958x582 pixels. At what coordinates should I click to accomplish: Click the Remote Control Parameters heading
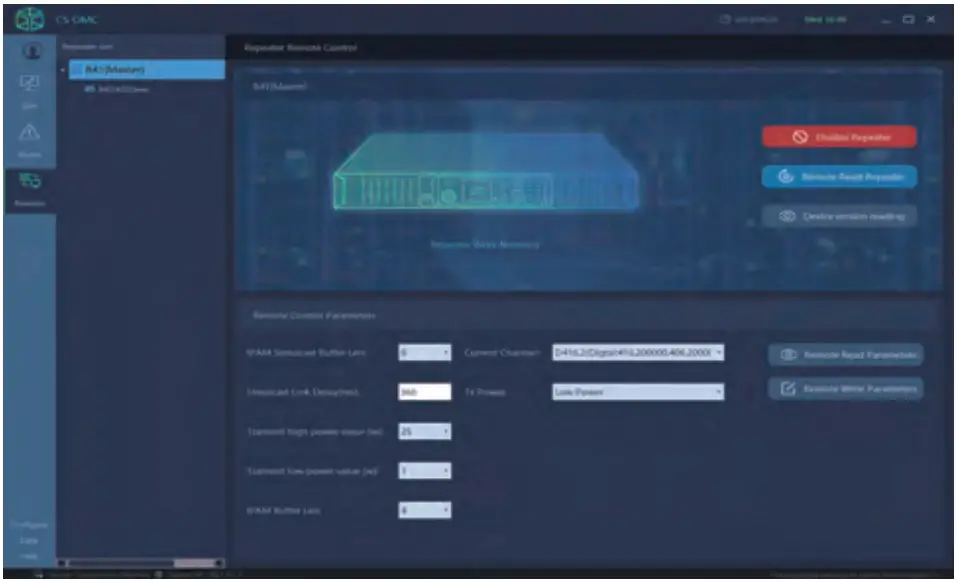click(x=314, y=316)
